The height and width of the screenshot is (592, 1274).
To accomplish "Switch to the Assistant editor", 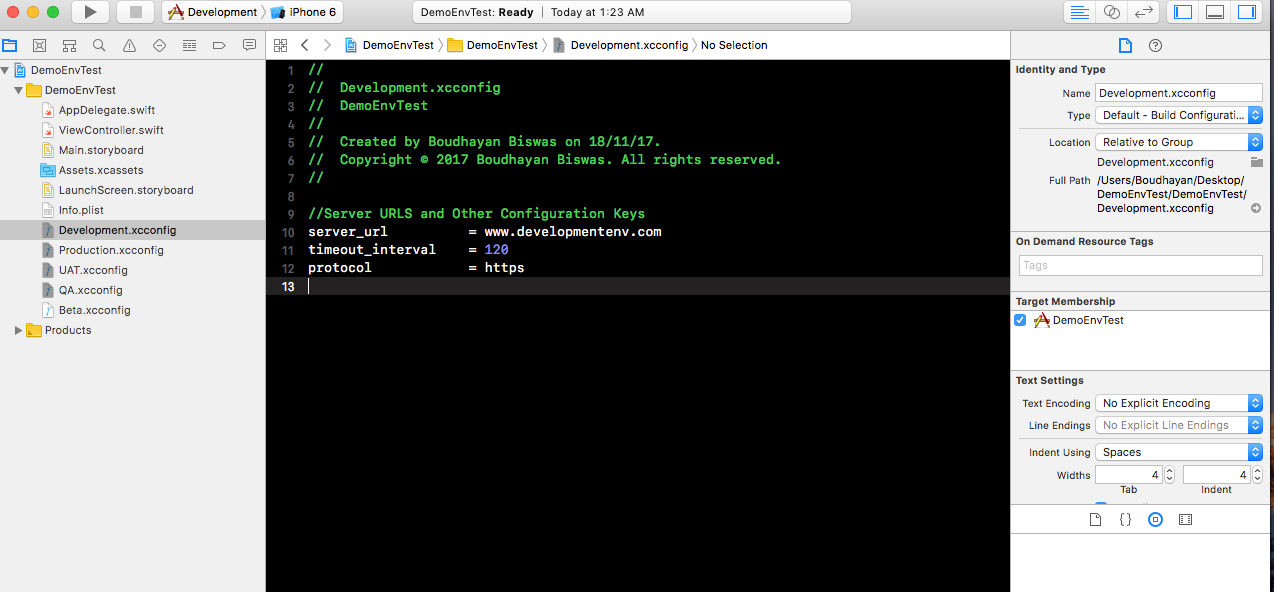I will coord(1112,12).
